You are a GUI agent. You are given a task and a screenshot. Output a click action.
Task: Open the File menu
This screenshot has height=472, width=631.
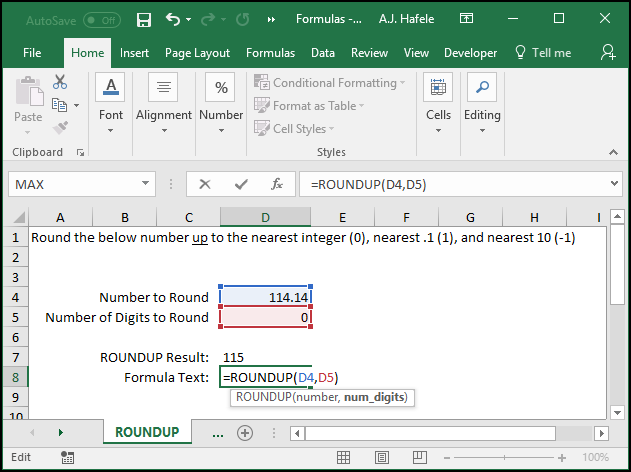(x=32, y=53)
